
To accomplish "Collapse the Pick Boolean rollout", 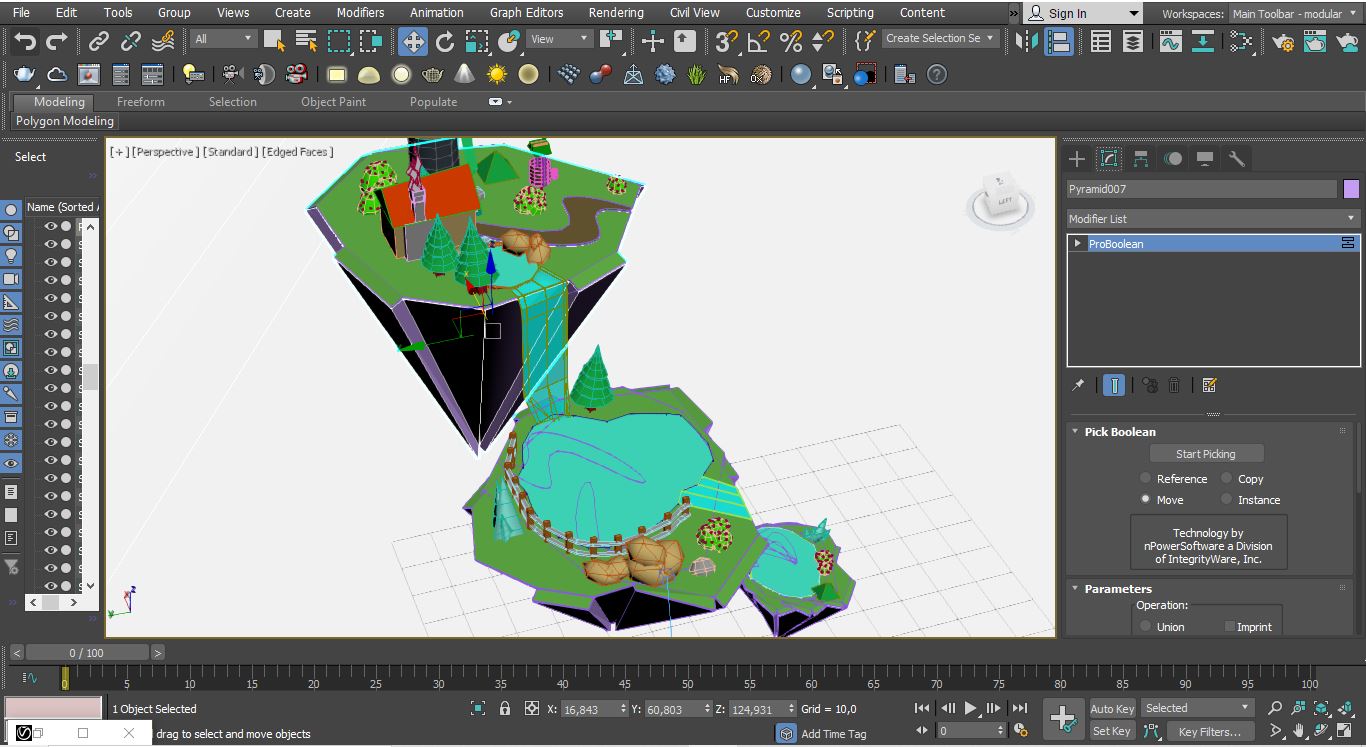I will 1119,432.
